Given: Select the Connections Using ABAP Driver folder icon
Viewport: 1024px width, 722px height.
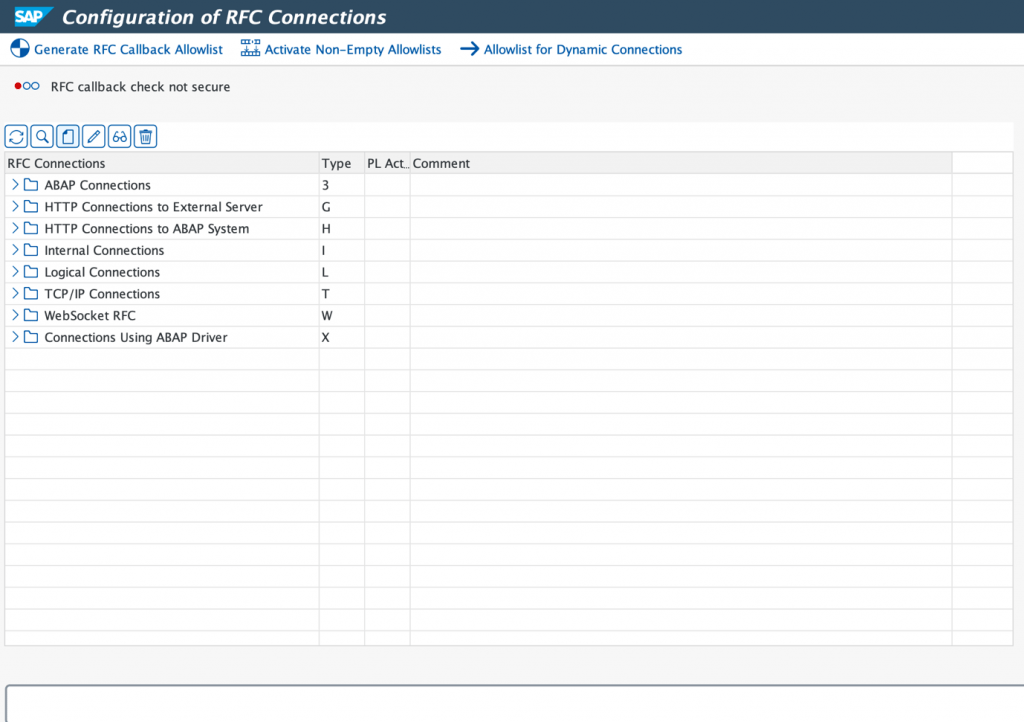Looking at the screenshot, I should pos(31,337).
